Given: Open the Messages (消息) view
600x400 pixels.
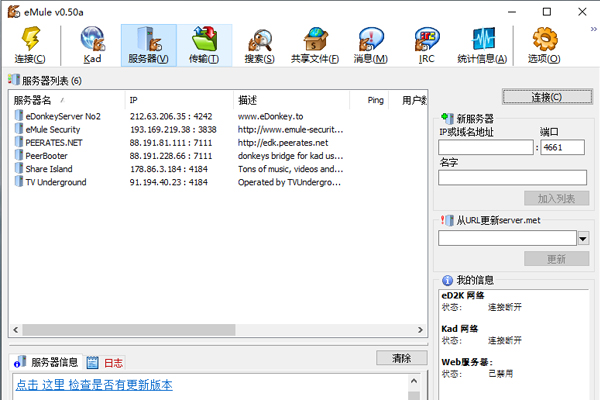Looking at the screenshot, I should click(x=370, y=45).
